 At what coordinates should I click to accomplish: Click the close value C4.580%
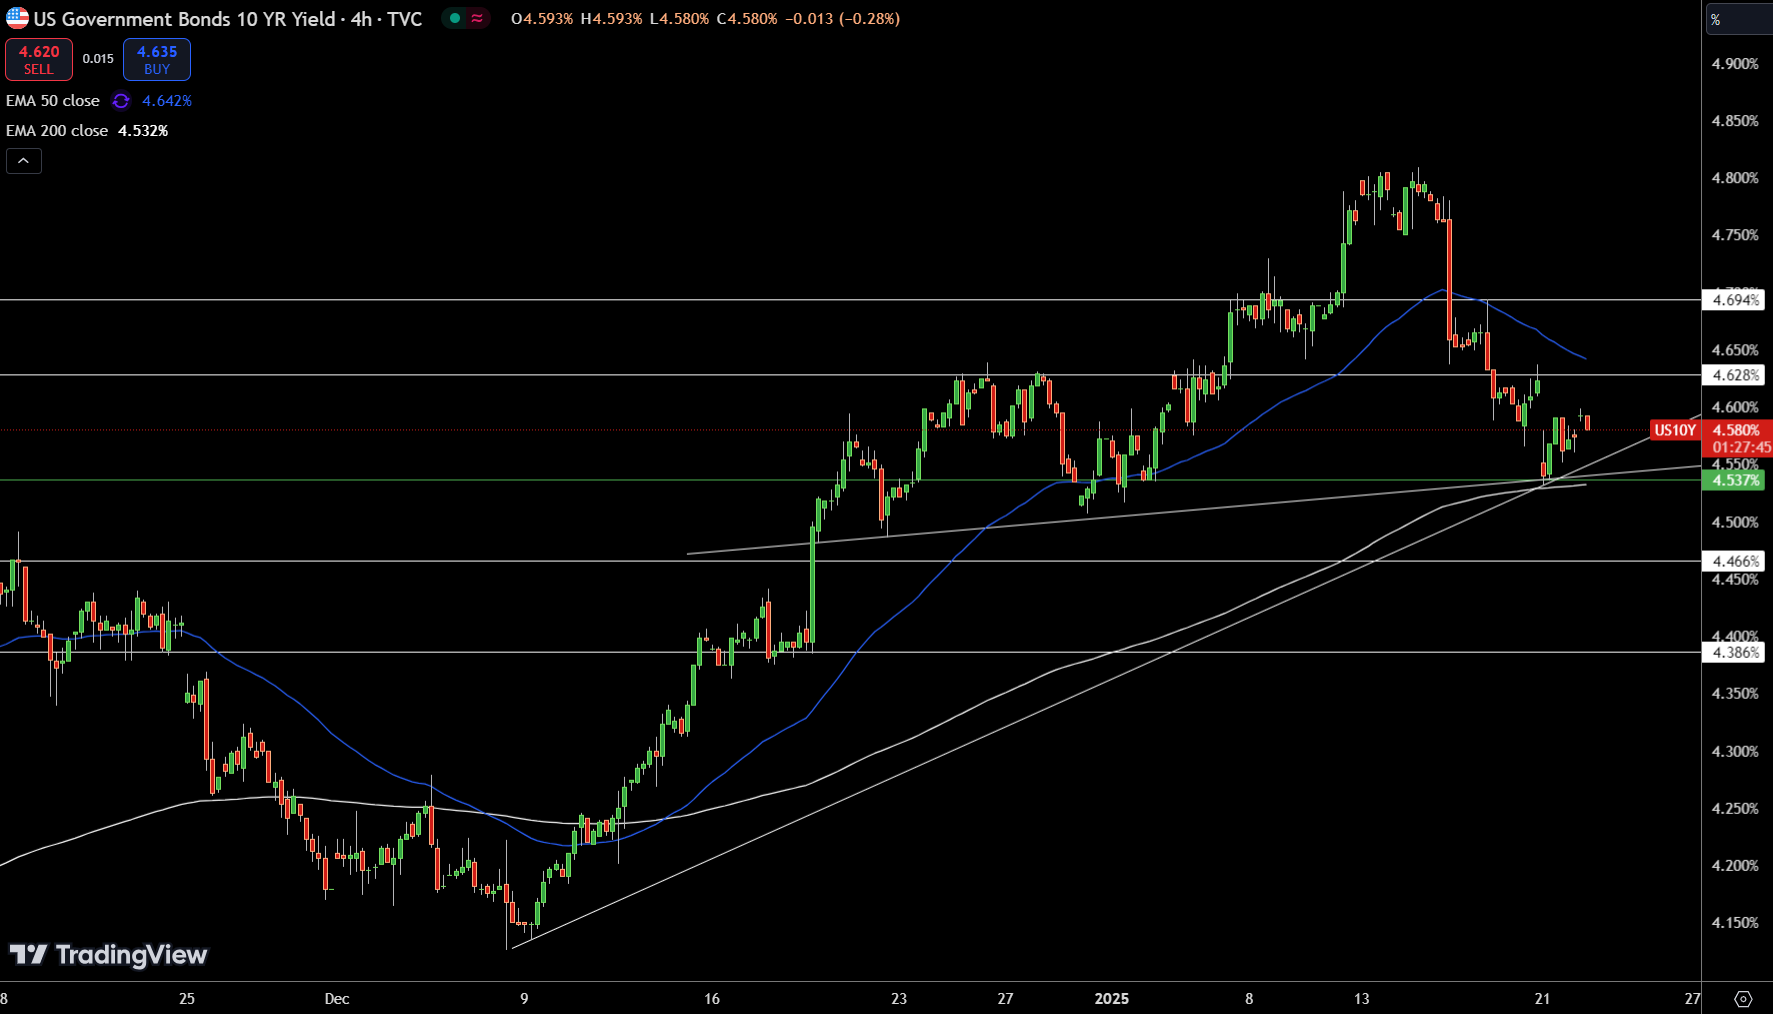pos(747,19)
